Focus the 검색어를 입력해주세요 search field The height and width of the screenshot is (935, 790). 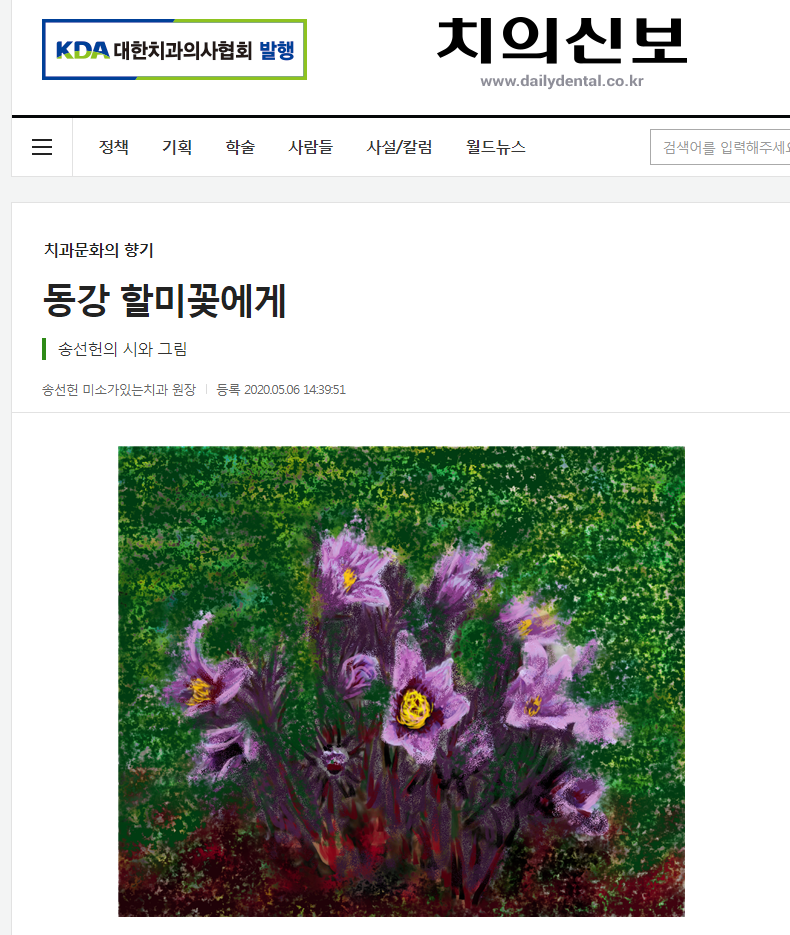click(x=720, y=147)
